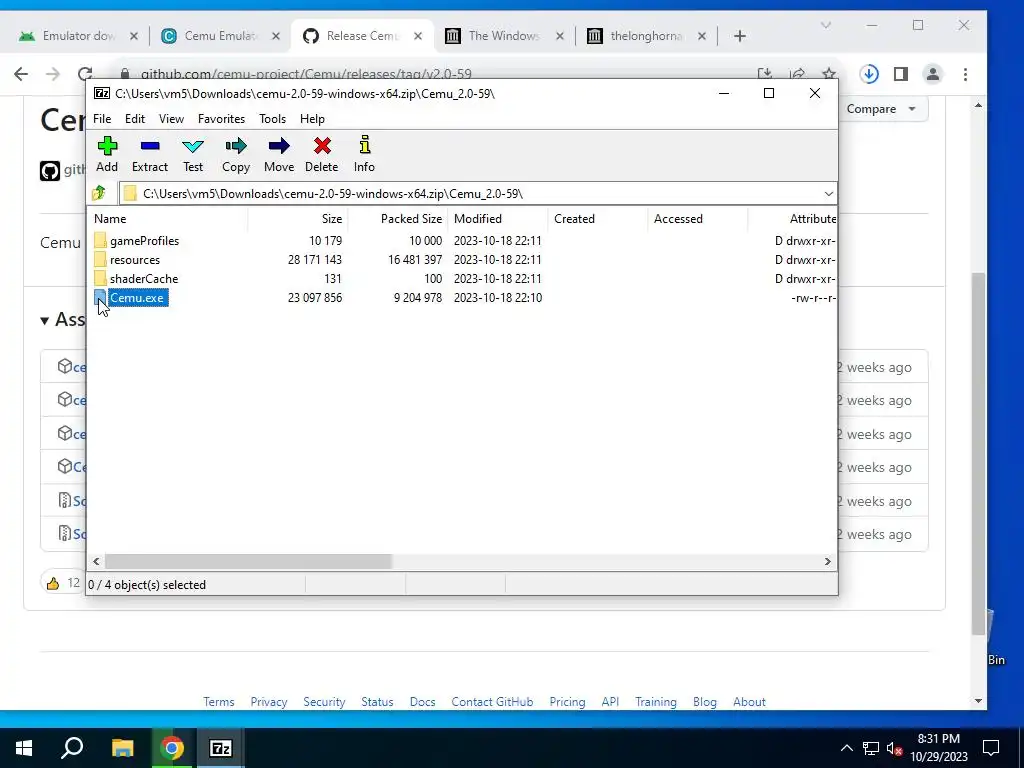Click Cemu.exe size value 23 097 856
Viewport: 1024px width, 768px height.
coord(315,298)
